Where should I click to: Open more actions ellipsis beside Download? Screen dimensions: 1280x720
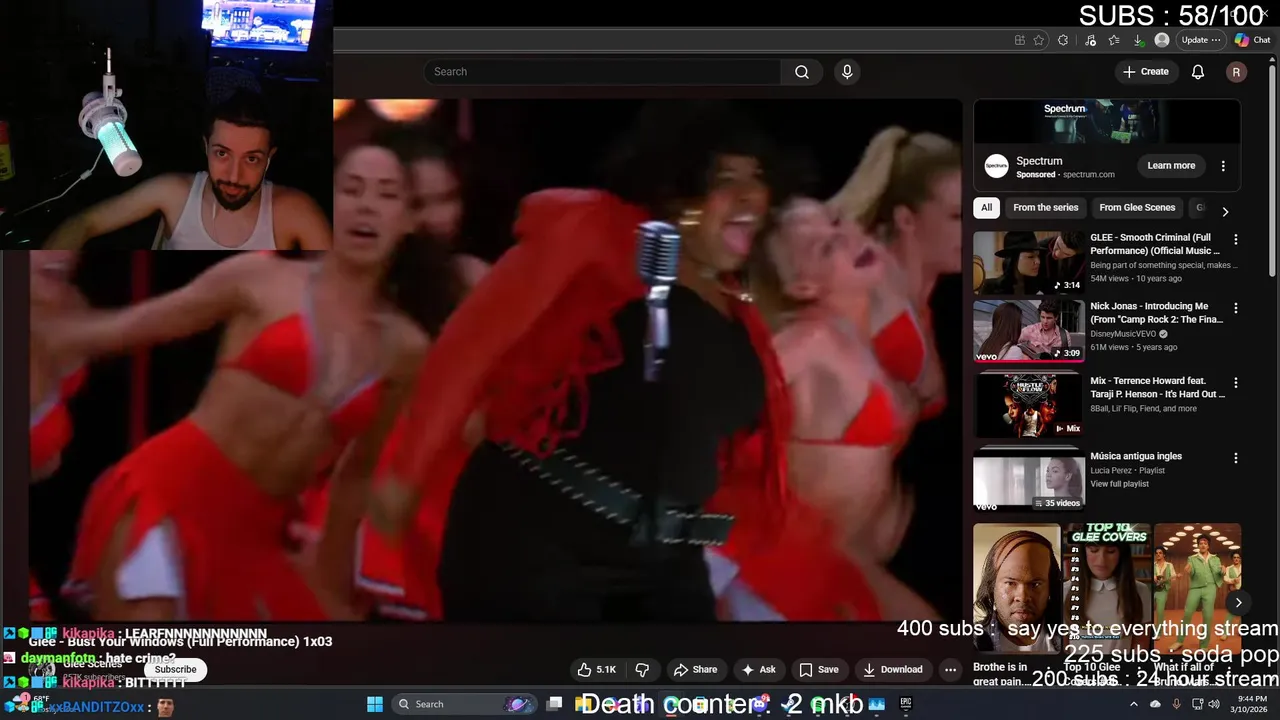951,670
